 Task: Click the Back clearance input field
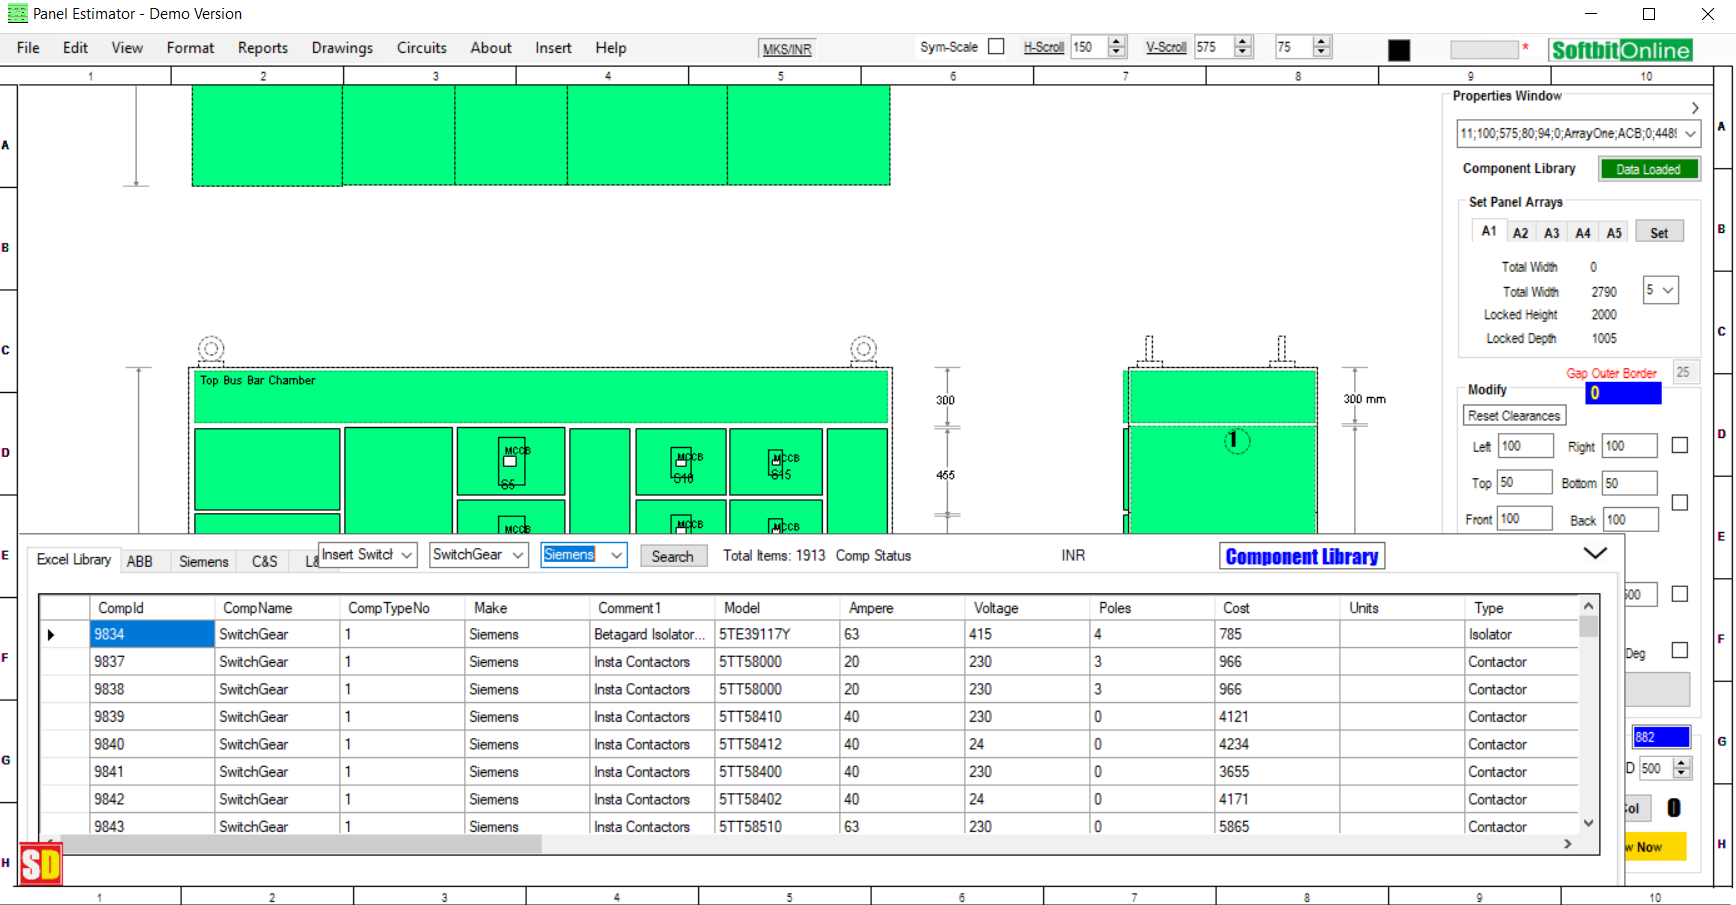(x=1631, y=519)
